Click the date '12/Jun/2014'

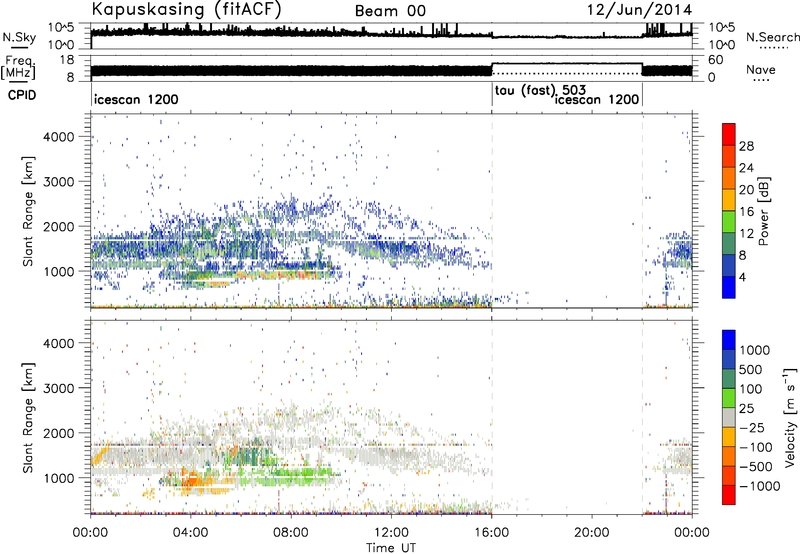[639, 10]
